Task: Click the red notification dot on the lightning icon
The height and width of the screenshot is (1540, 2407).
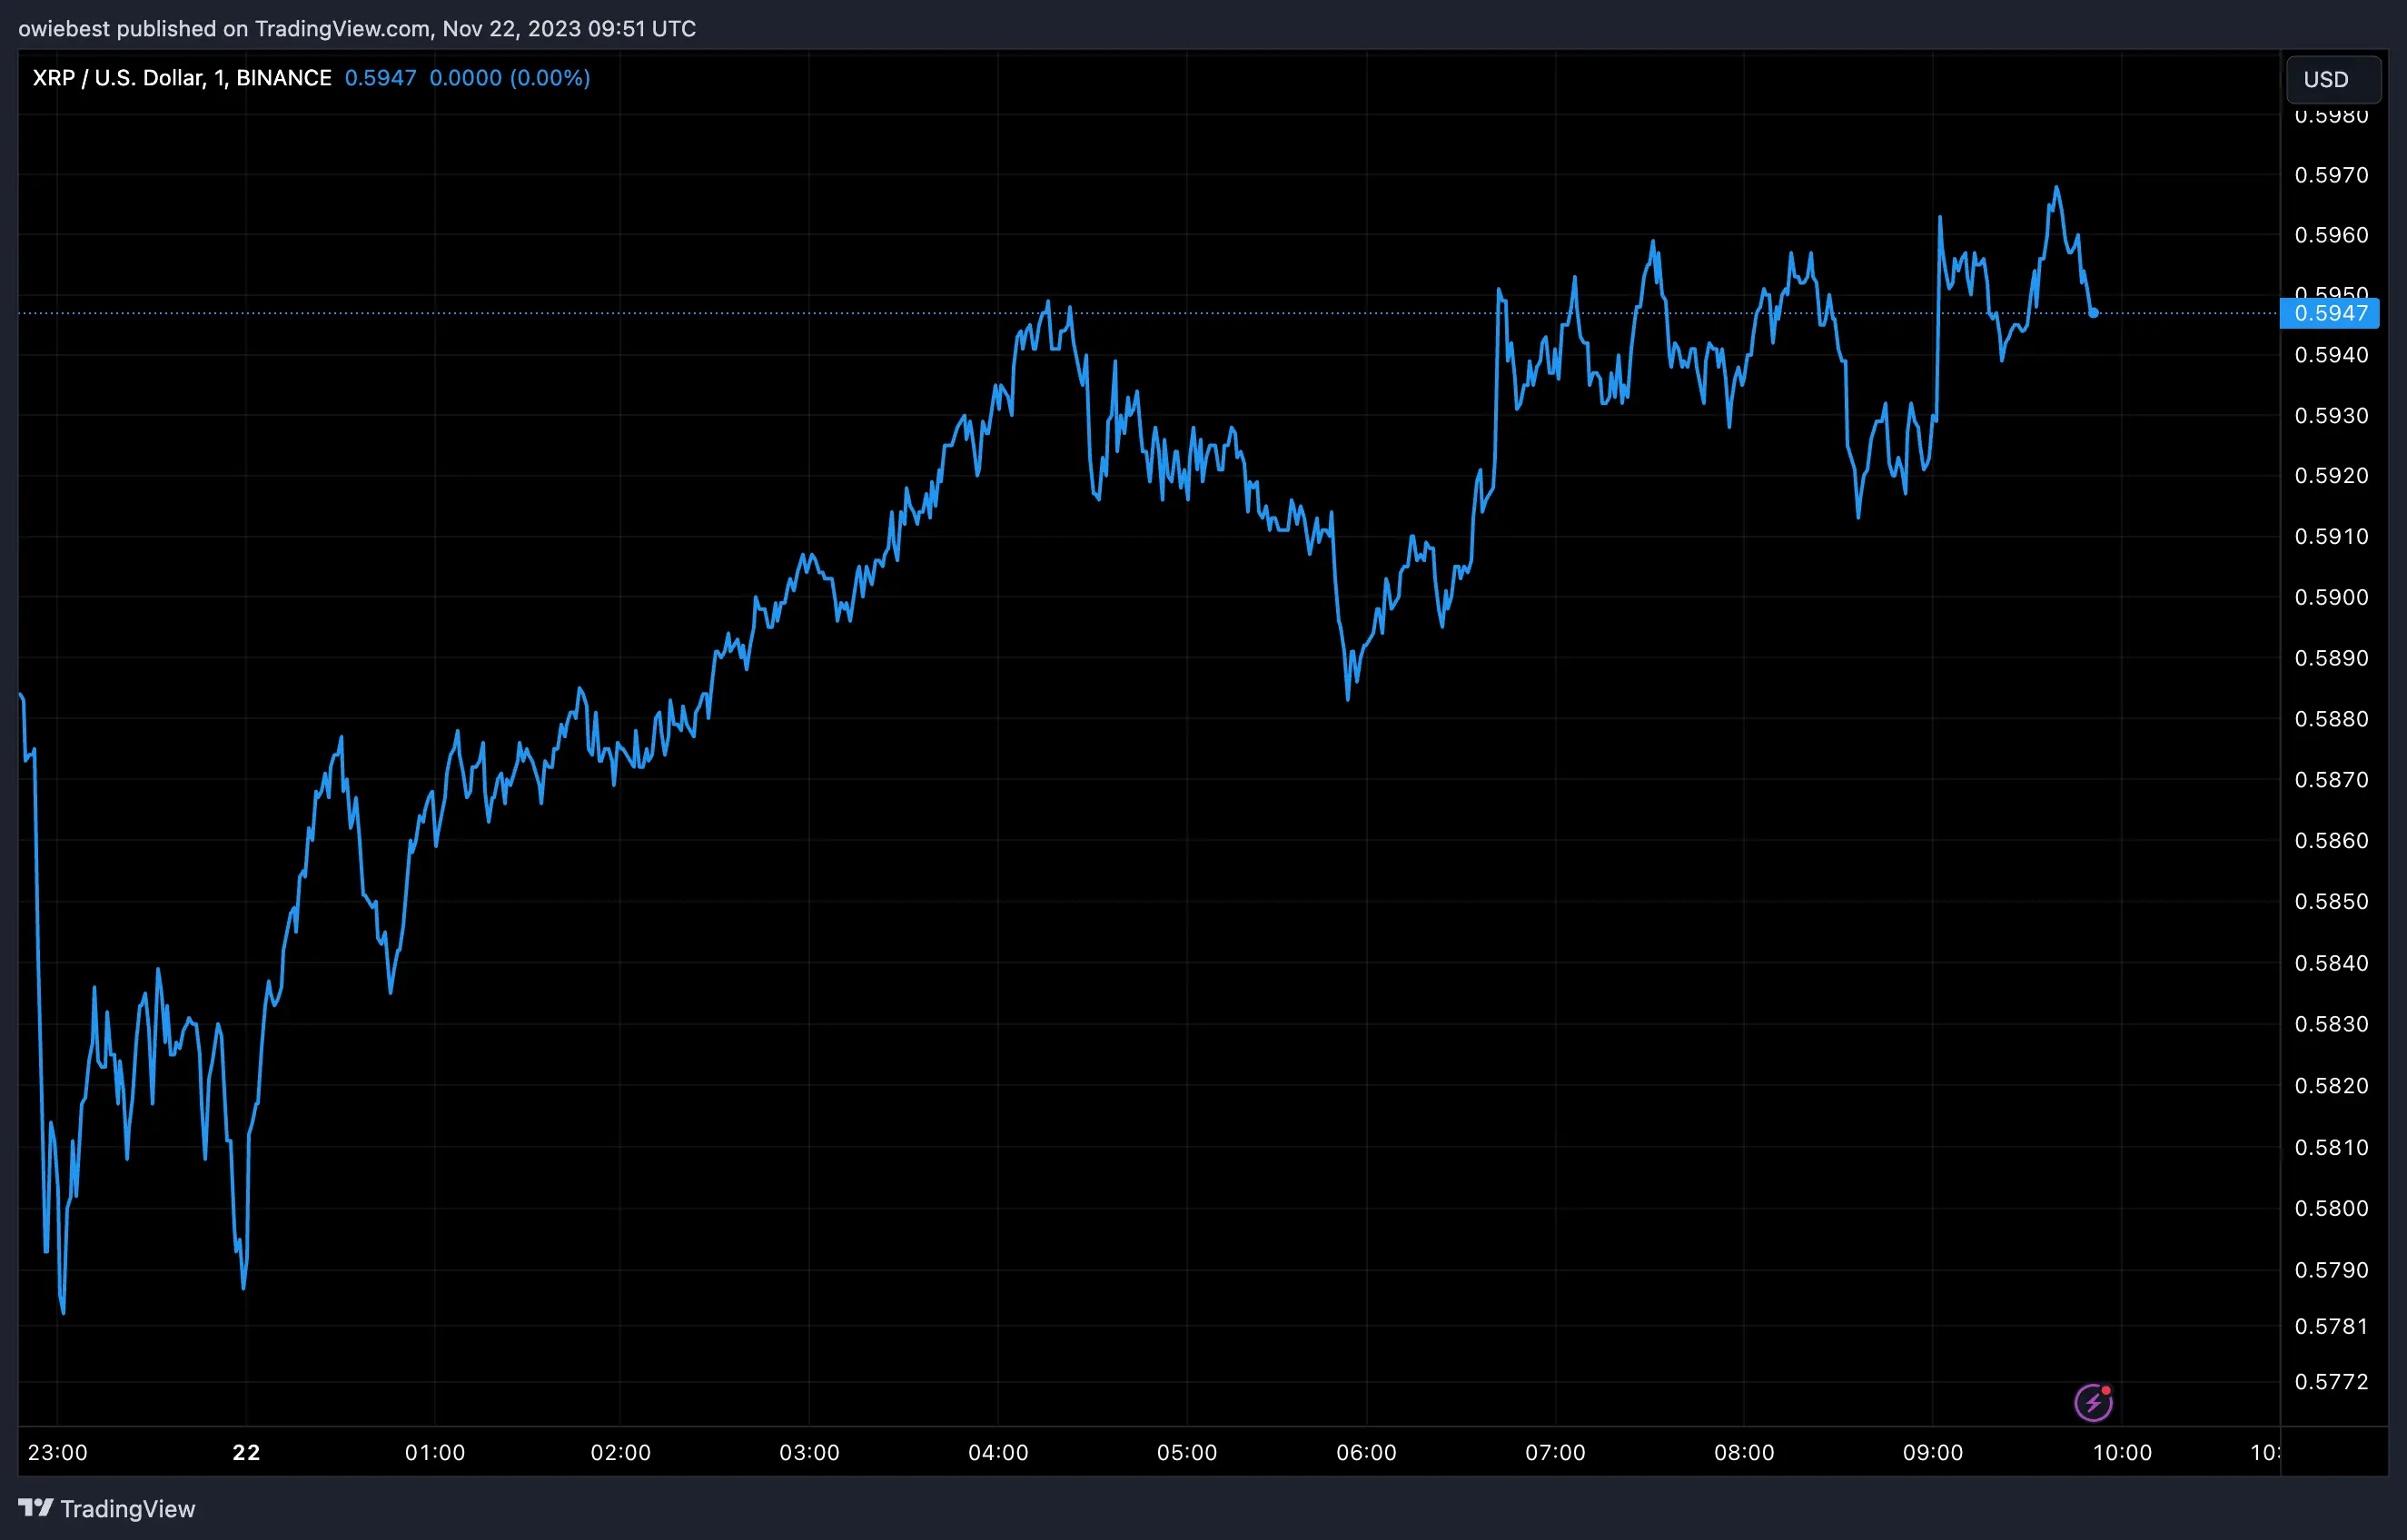Action: pyautogui.click(x=2105, y=1390)
